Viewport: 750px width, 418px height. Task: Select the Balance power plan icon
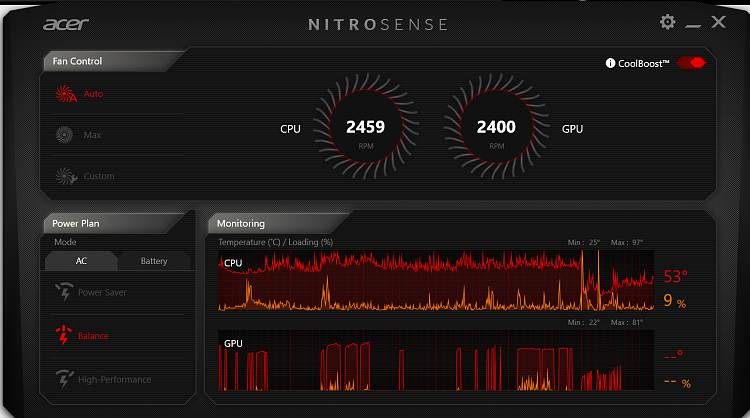(x=63, y=335)
